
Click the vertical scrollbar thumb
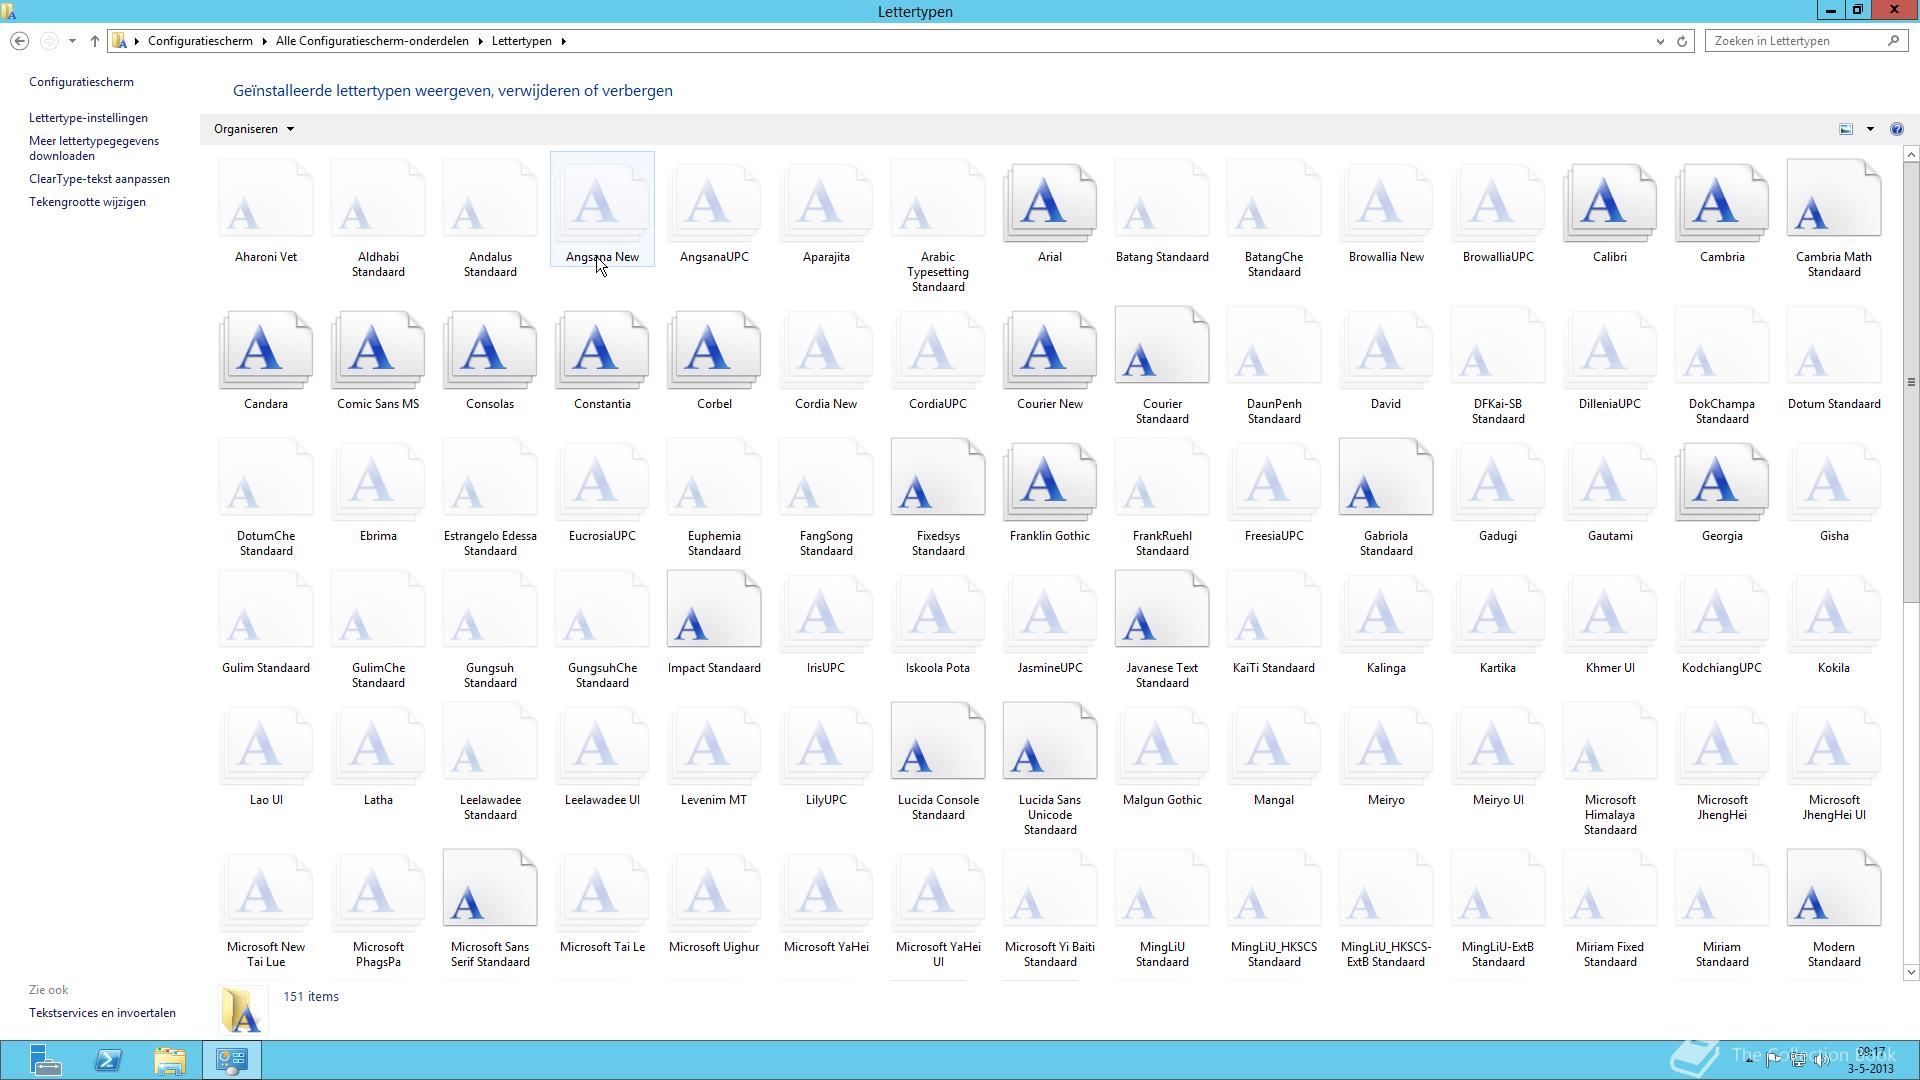point(1911,382)
